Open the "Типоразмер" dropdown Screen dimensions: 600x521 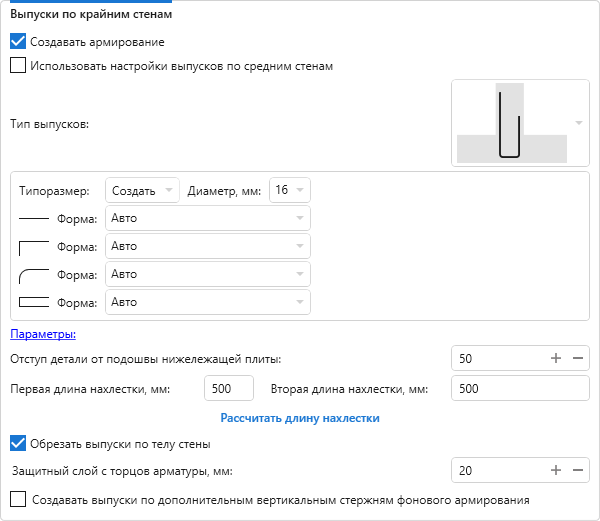[x=141, y=190]
